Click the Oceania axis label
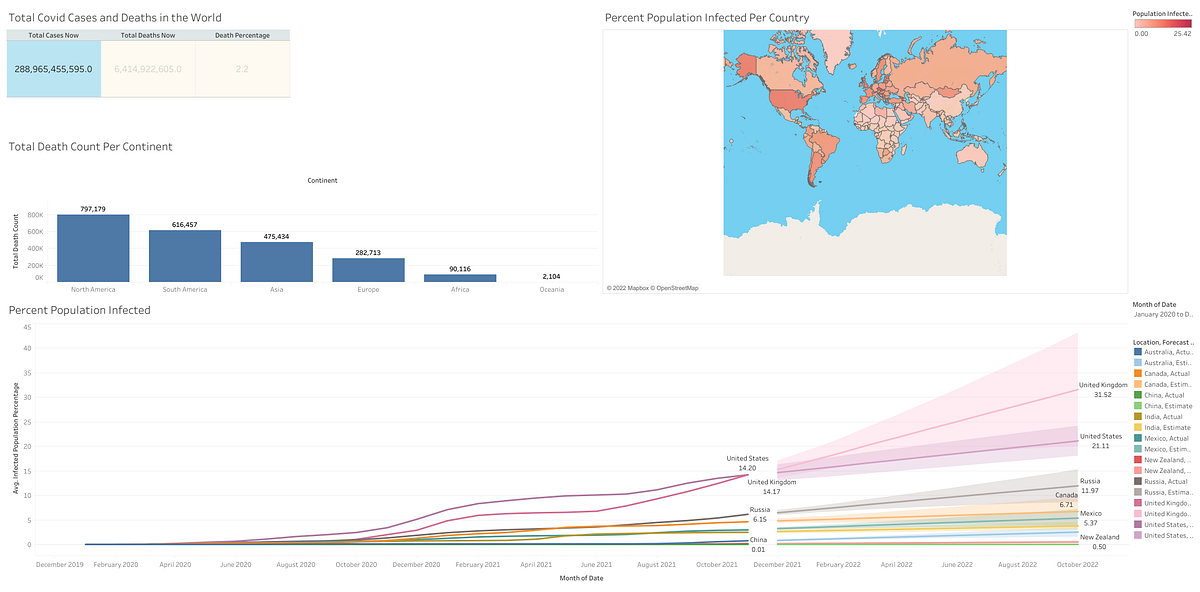Viewport: 1200px width, 592px height. point(552,290)
